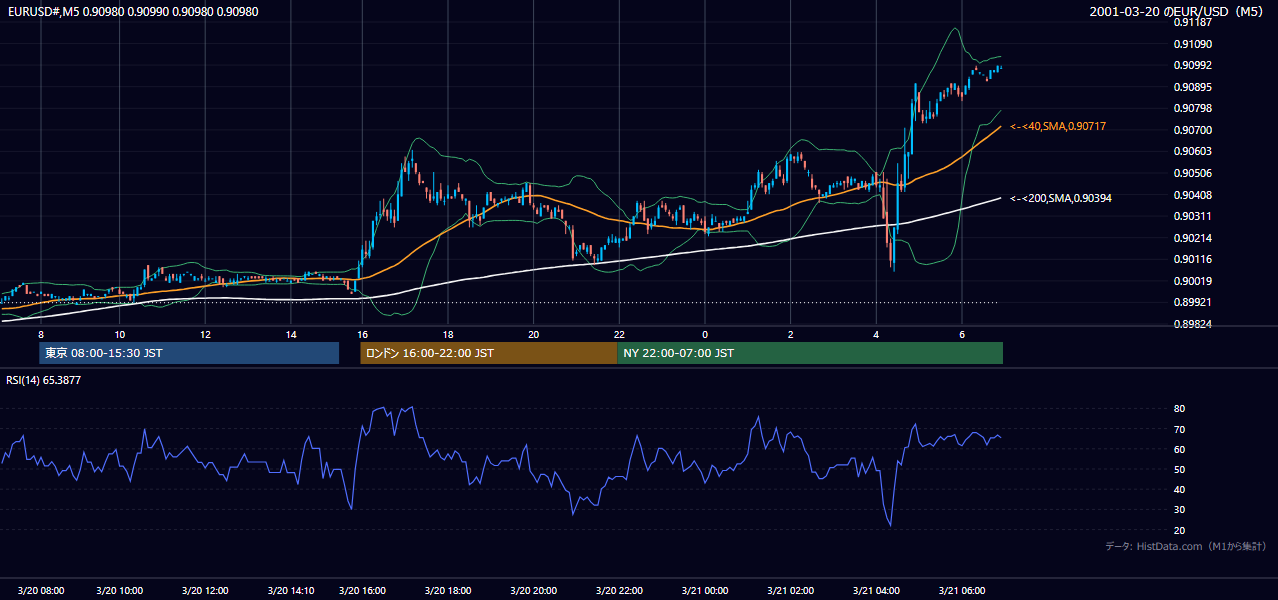This screenshot has height=600, width=1278.
Task: Click the 東京 08:00-15:30 JST session bar
Action: click(x=189, y=353)
